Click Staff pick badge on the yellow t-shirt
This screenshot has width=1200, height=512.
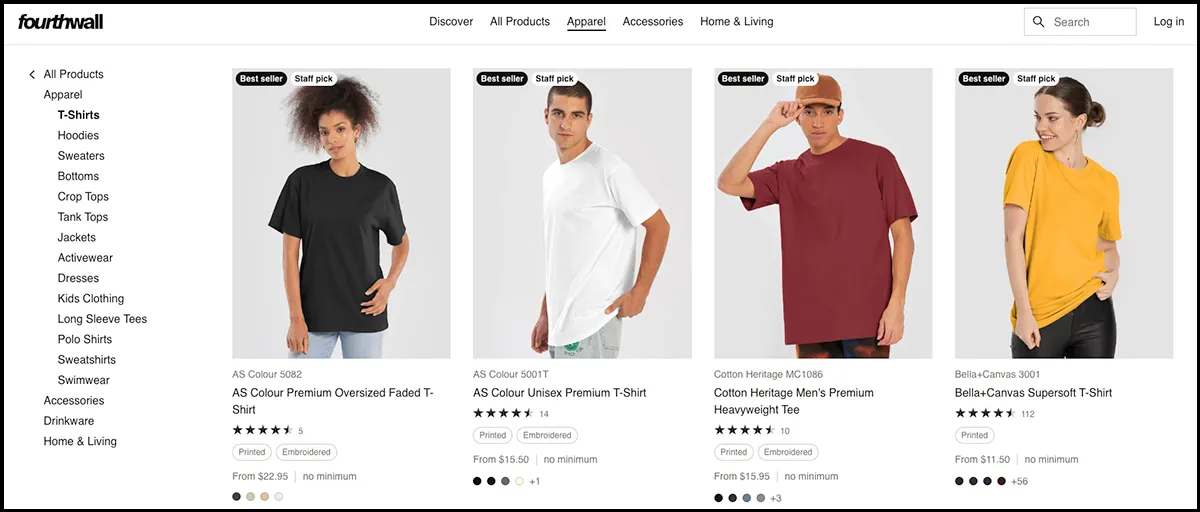click(x=1036, y=79)
